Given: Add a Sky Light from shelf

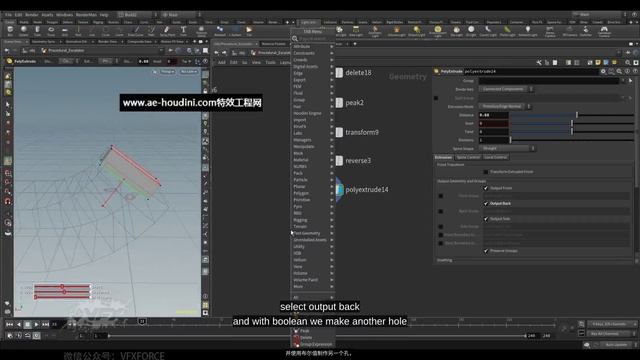Looking at the screenshot, I should pos(456,31).
